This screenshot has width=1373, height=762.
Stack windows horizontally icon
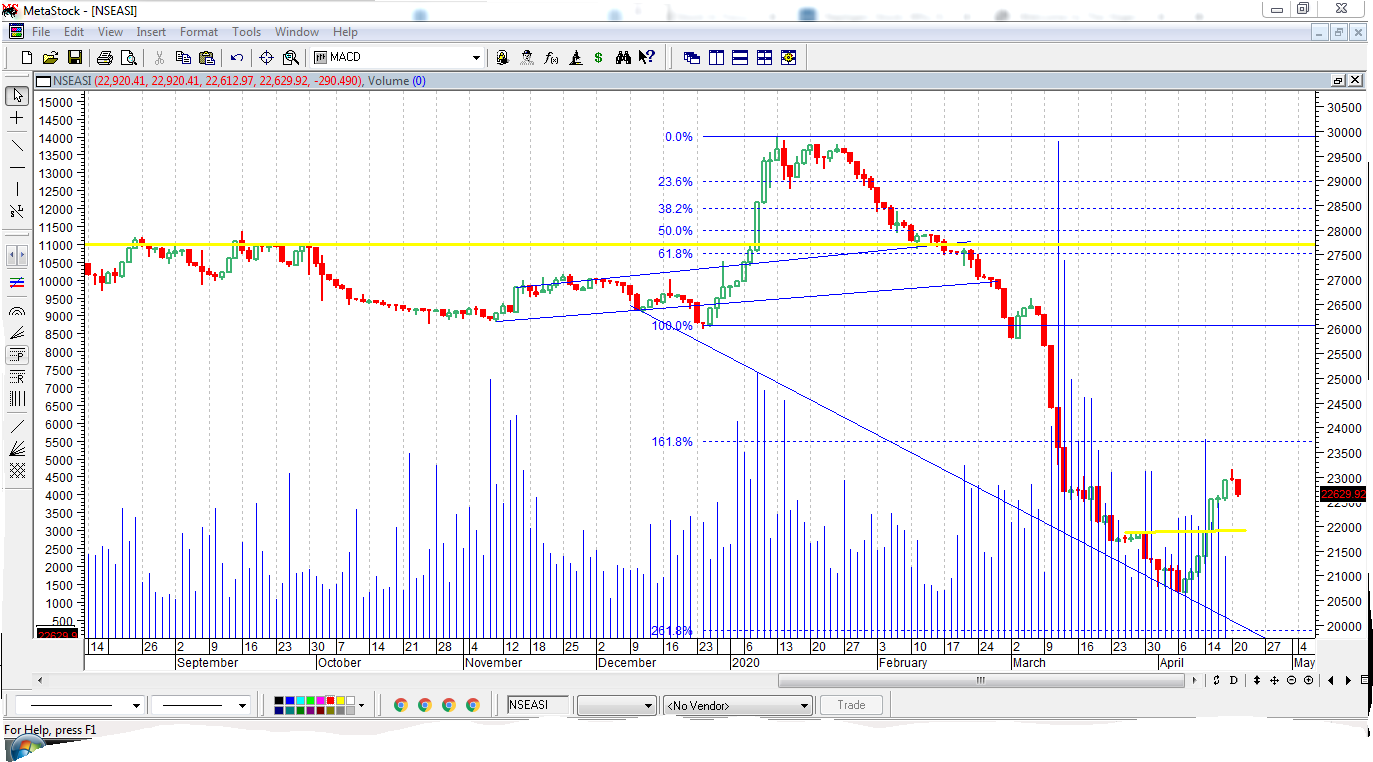click(740, 58)
